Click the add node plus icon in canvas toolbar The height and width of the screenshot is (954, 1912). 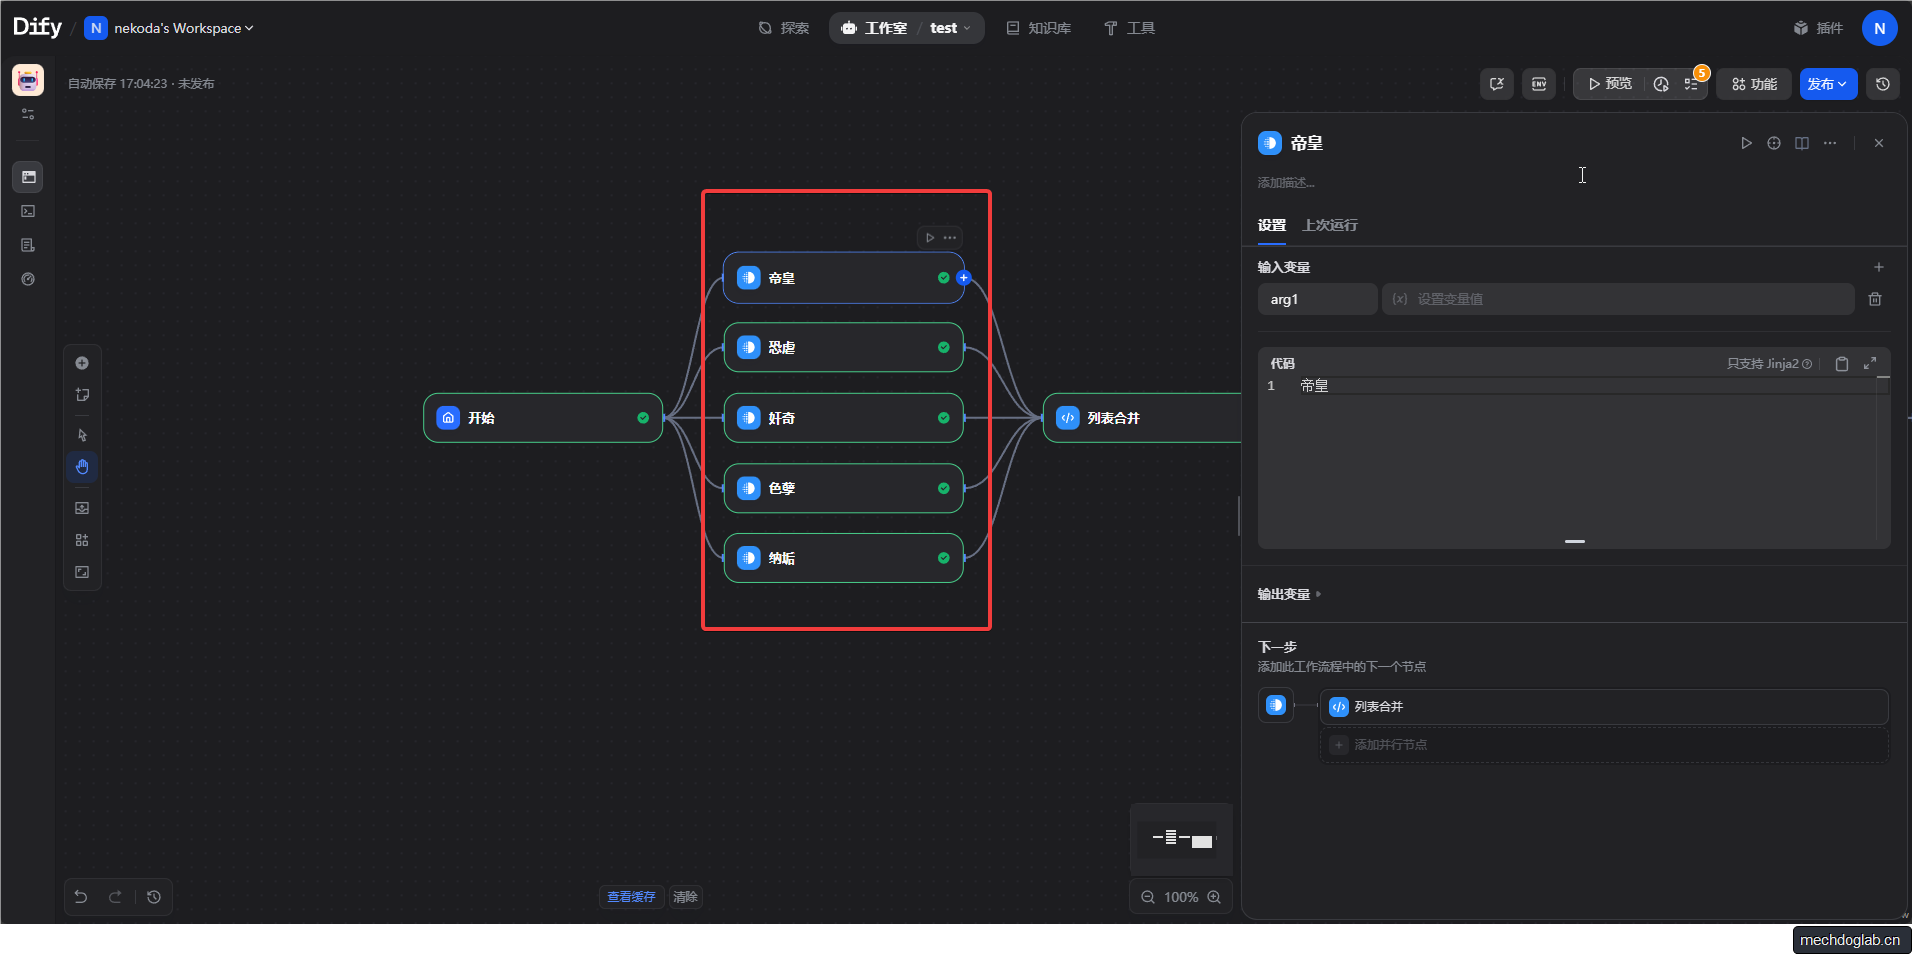tap(82, 363)
